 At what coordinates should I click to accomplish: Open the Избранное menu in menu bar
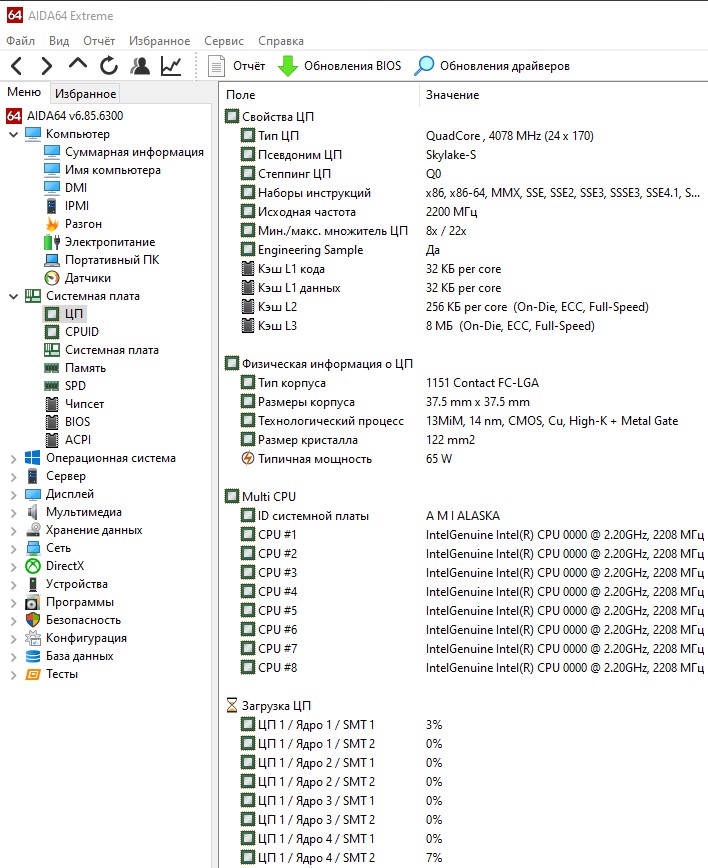pos(159,41)
